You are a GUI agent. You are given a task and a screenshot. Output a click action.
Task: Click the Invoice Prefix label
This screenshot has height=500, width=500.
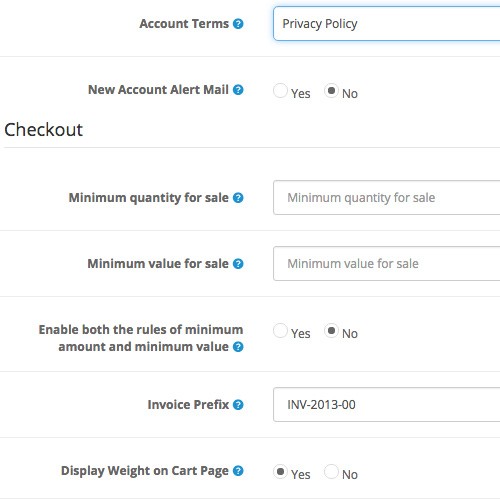pos(188,405)
